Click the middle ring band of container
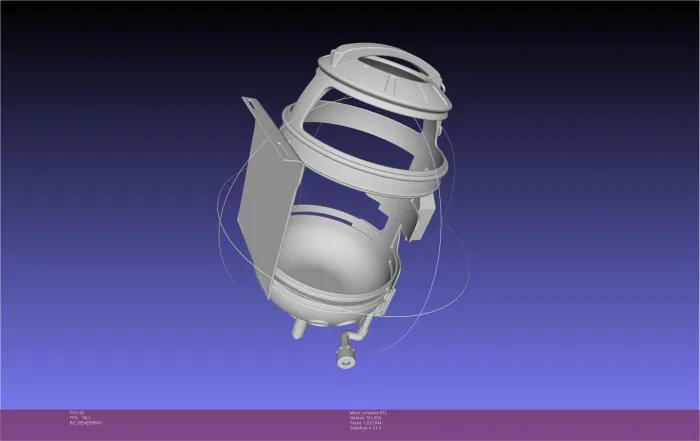700x441 pixels. [366, 174]
